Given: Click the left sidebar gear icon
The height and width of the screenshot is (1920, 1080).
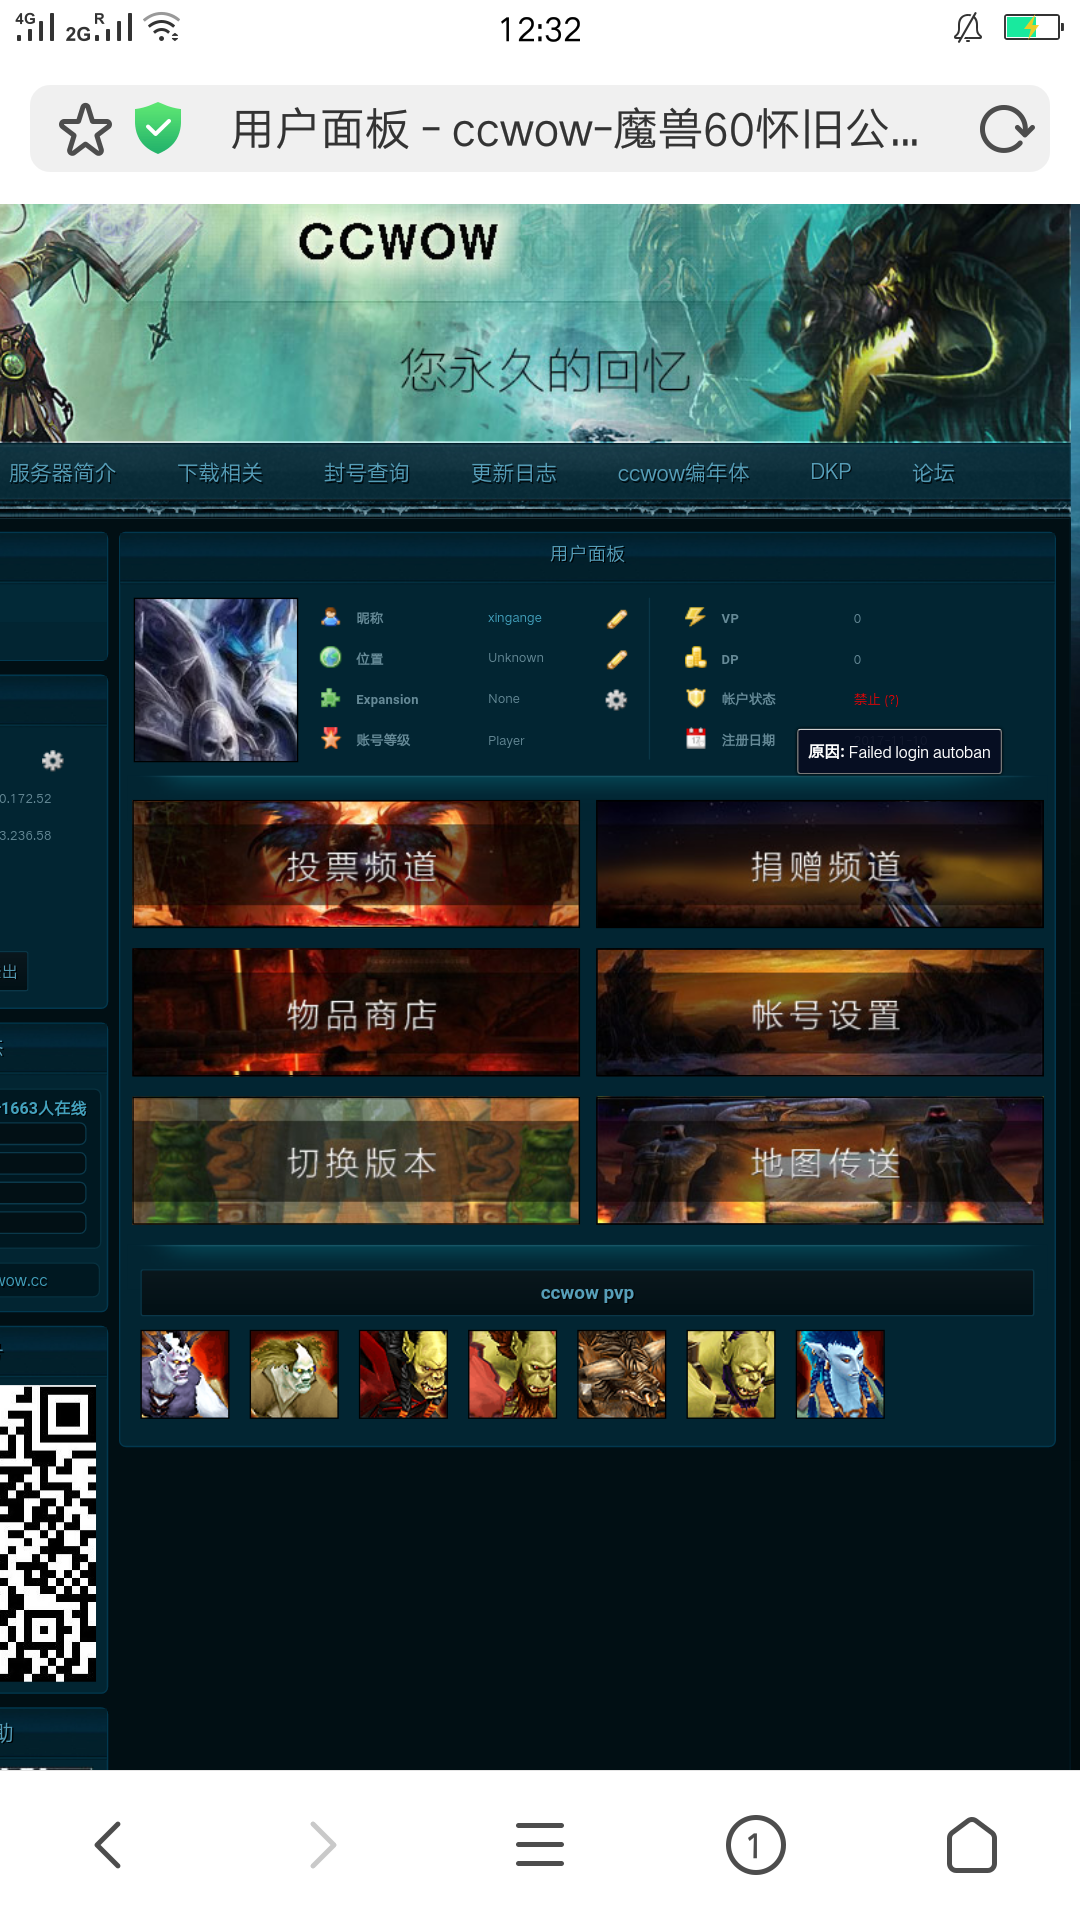Looking at the screenshot, I should coord(52,761).
